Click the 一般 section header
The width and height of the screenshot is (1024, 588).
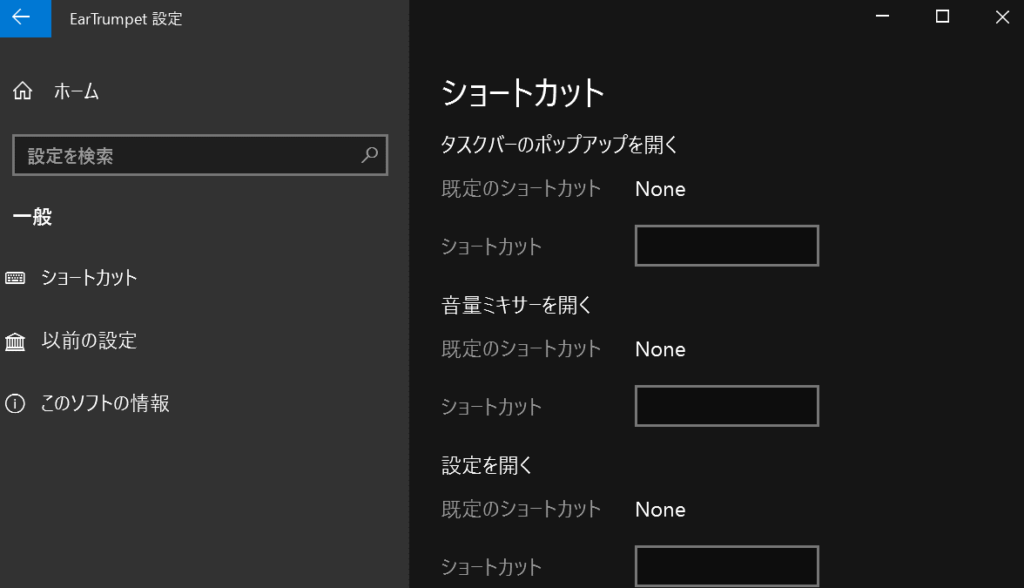pos(33,216)
